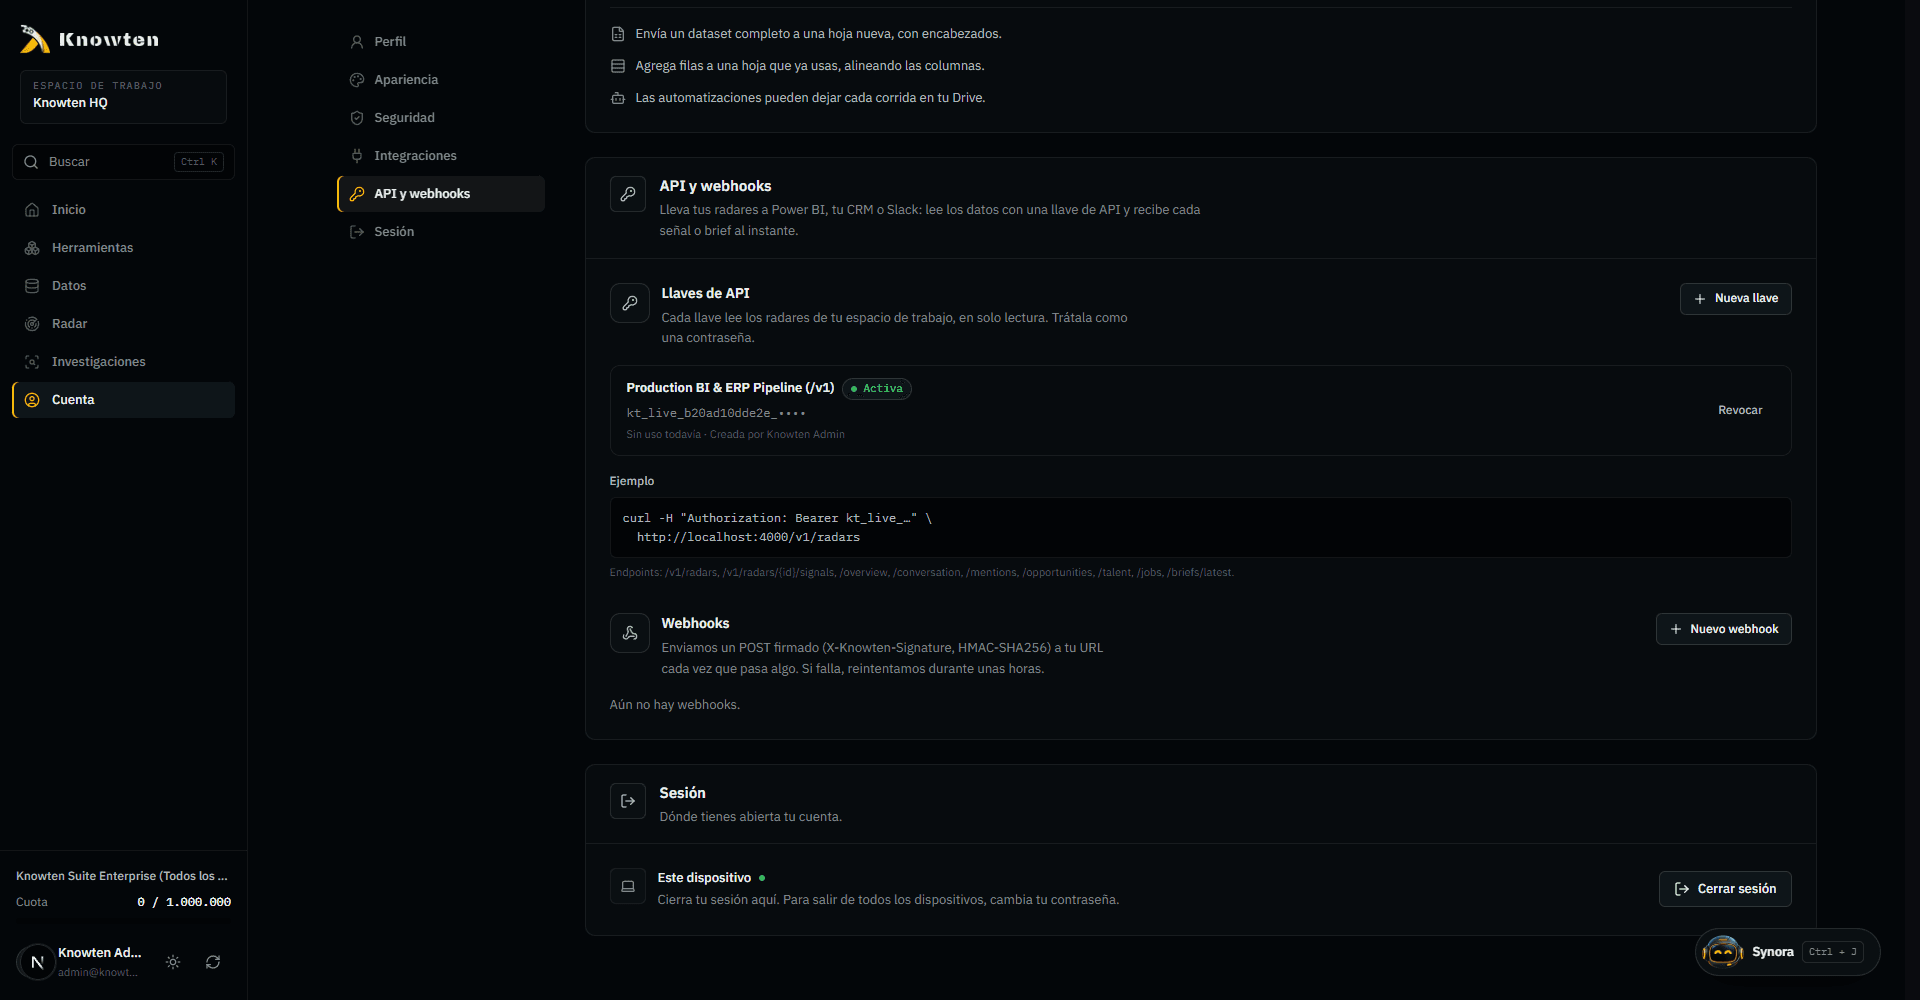Click the Activa status badge
1920x1000 pixels.
tap(877, 389)
